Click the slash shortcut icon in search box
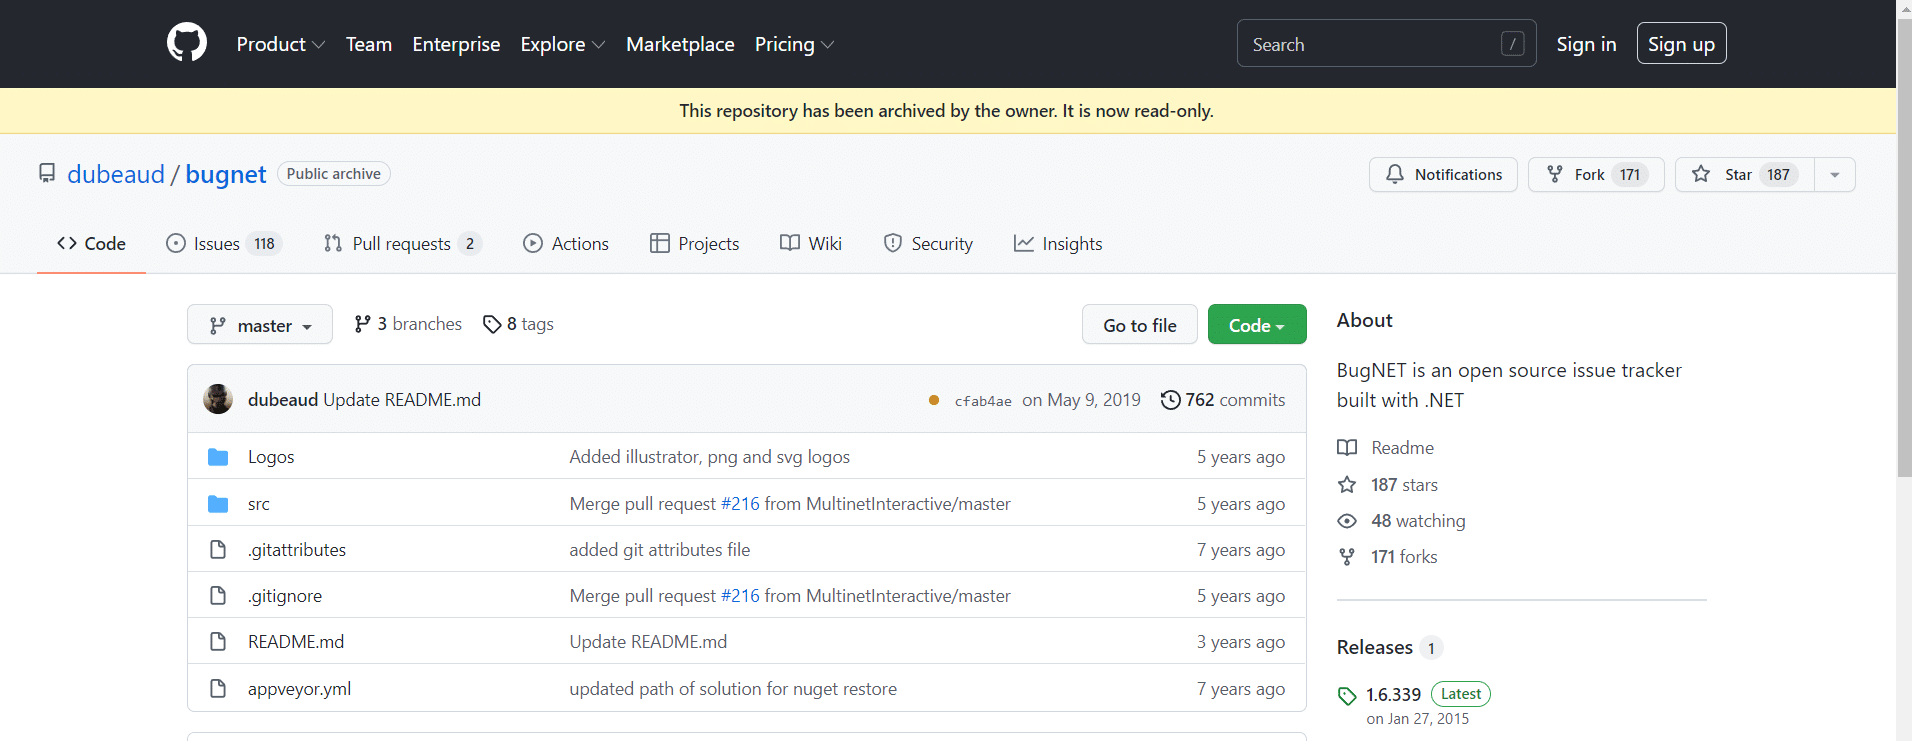This screenshot has height=741, width=1912. pyautogui.click(x=1512, y=44)
